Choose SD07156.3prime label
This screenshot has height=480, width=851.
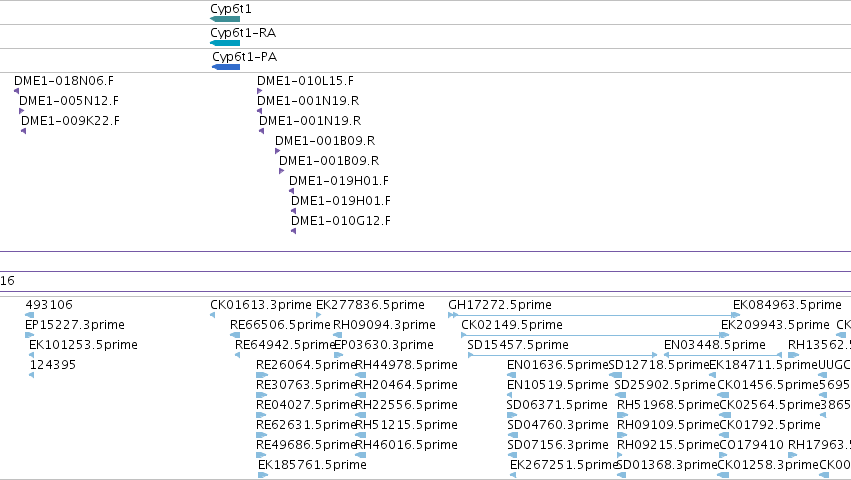click(557, 446)
